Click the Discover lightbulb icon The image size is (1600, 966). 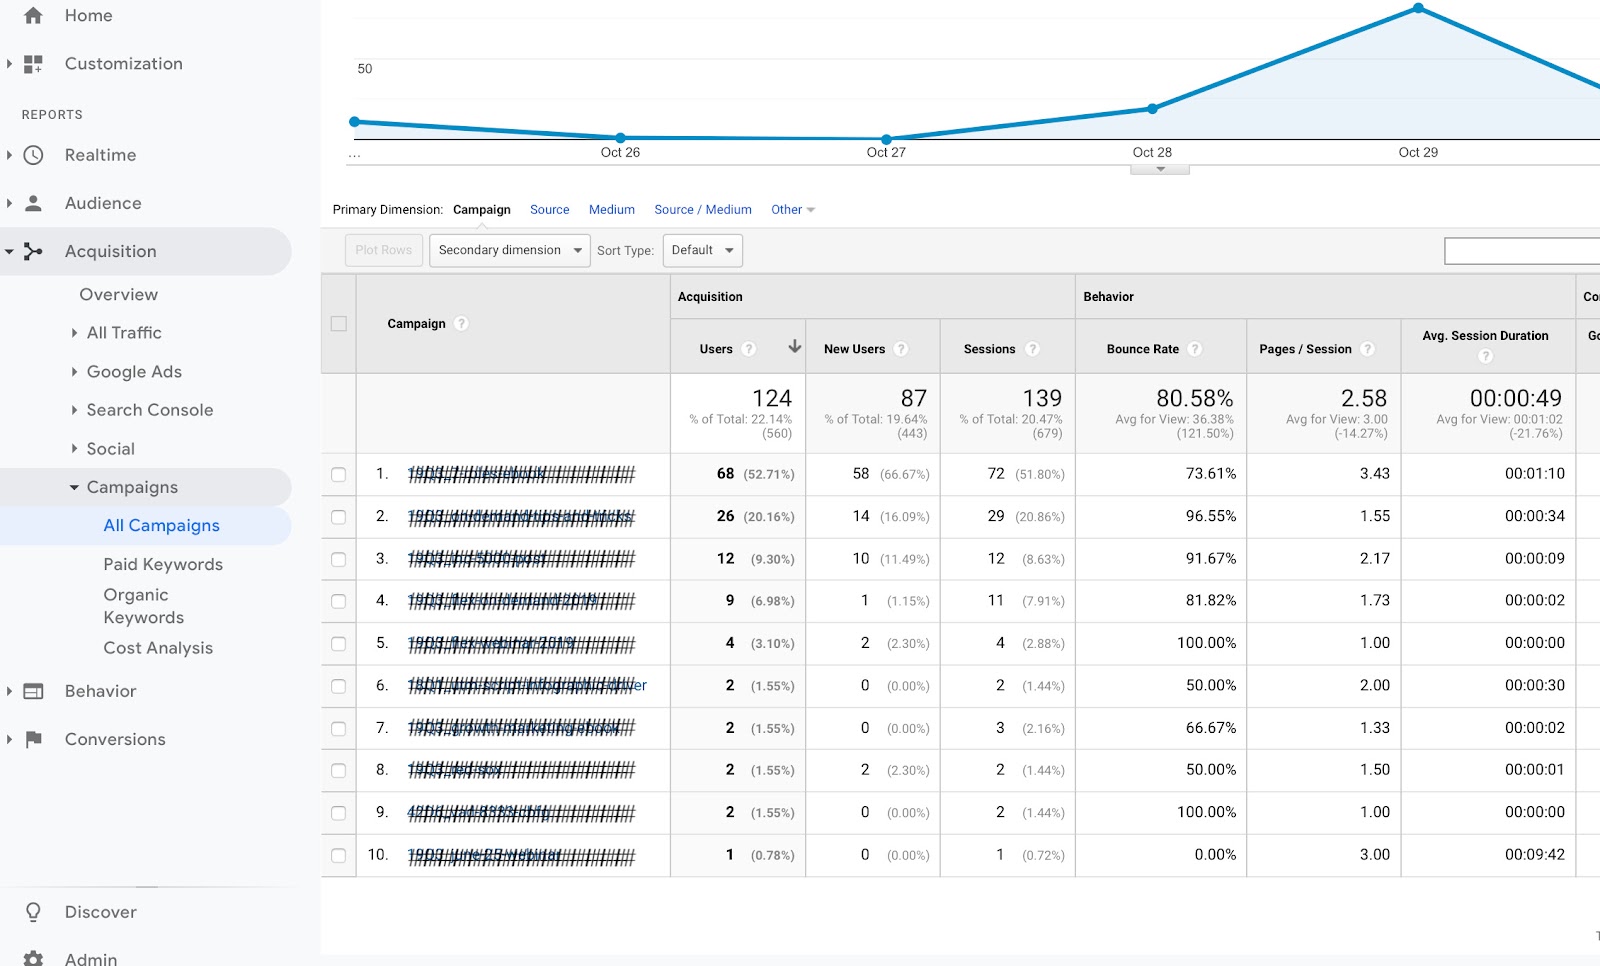(33, 912)
